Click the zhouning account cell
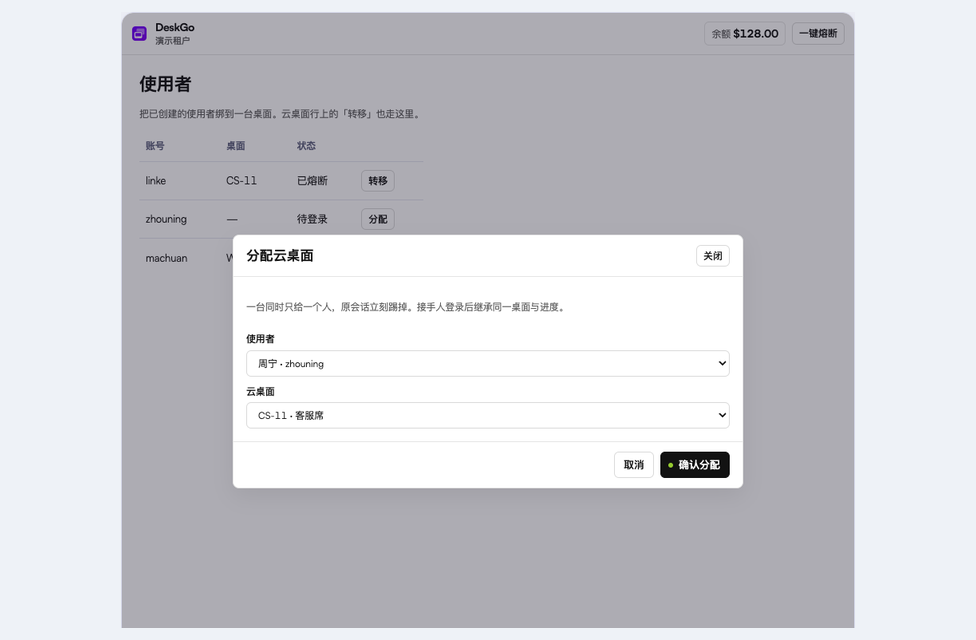976x640 pixels. [x=166, y=219]
